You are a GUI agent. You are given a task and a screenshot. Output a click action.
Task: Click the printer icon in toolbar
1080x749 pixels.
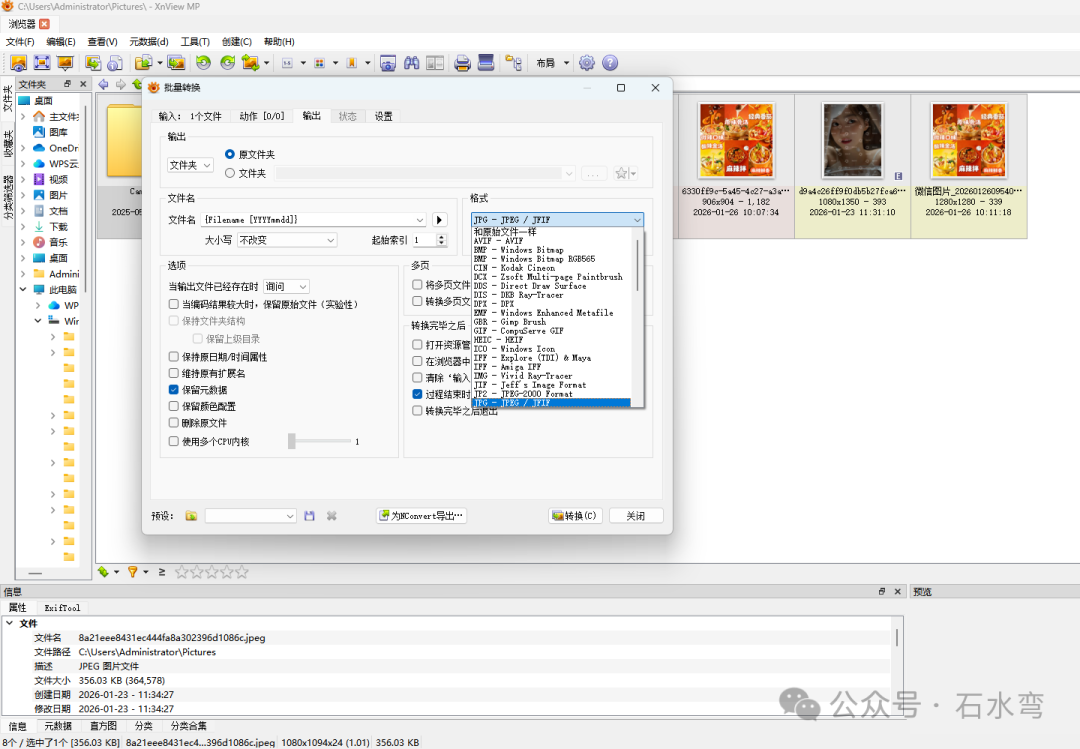[x=462, y=63]
